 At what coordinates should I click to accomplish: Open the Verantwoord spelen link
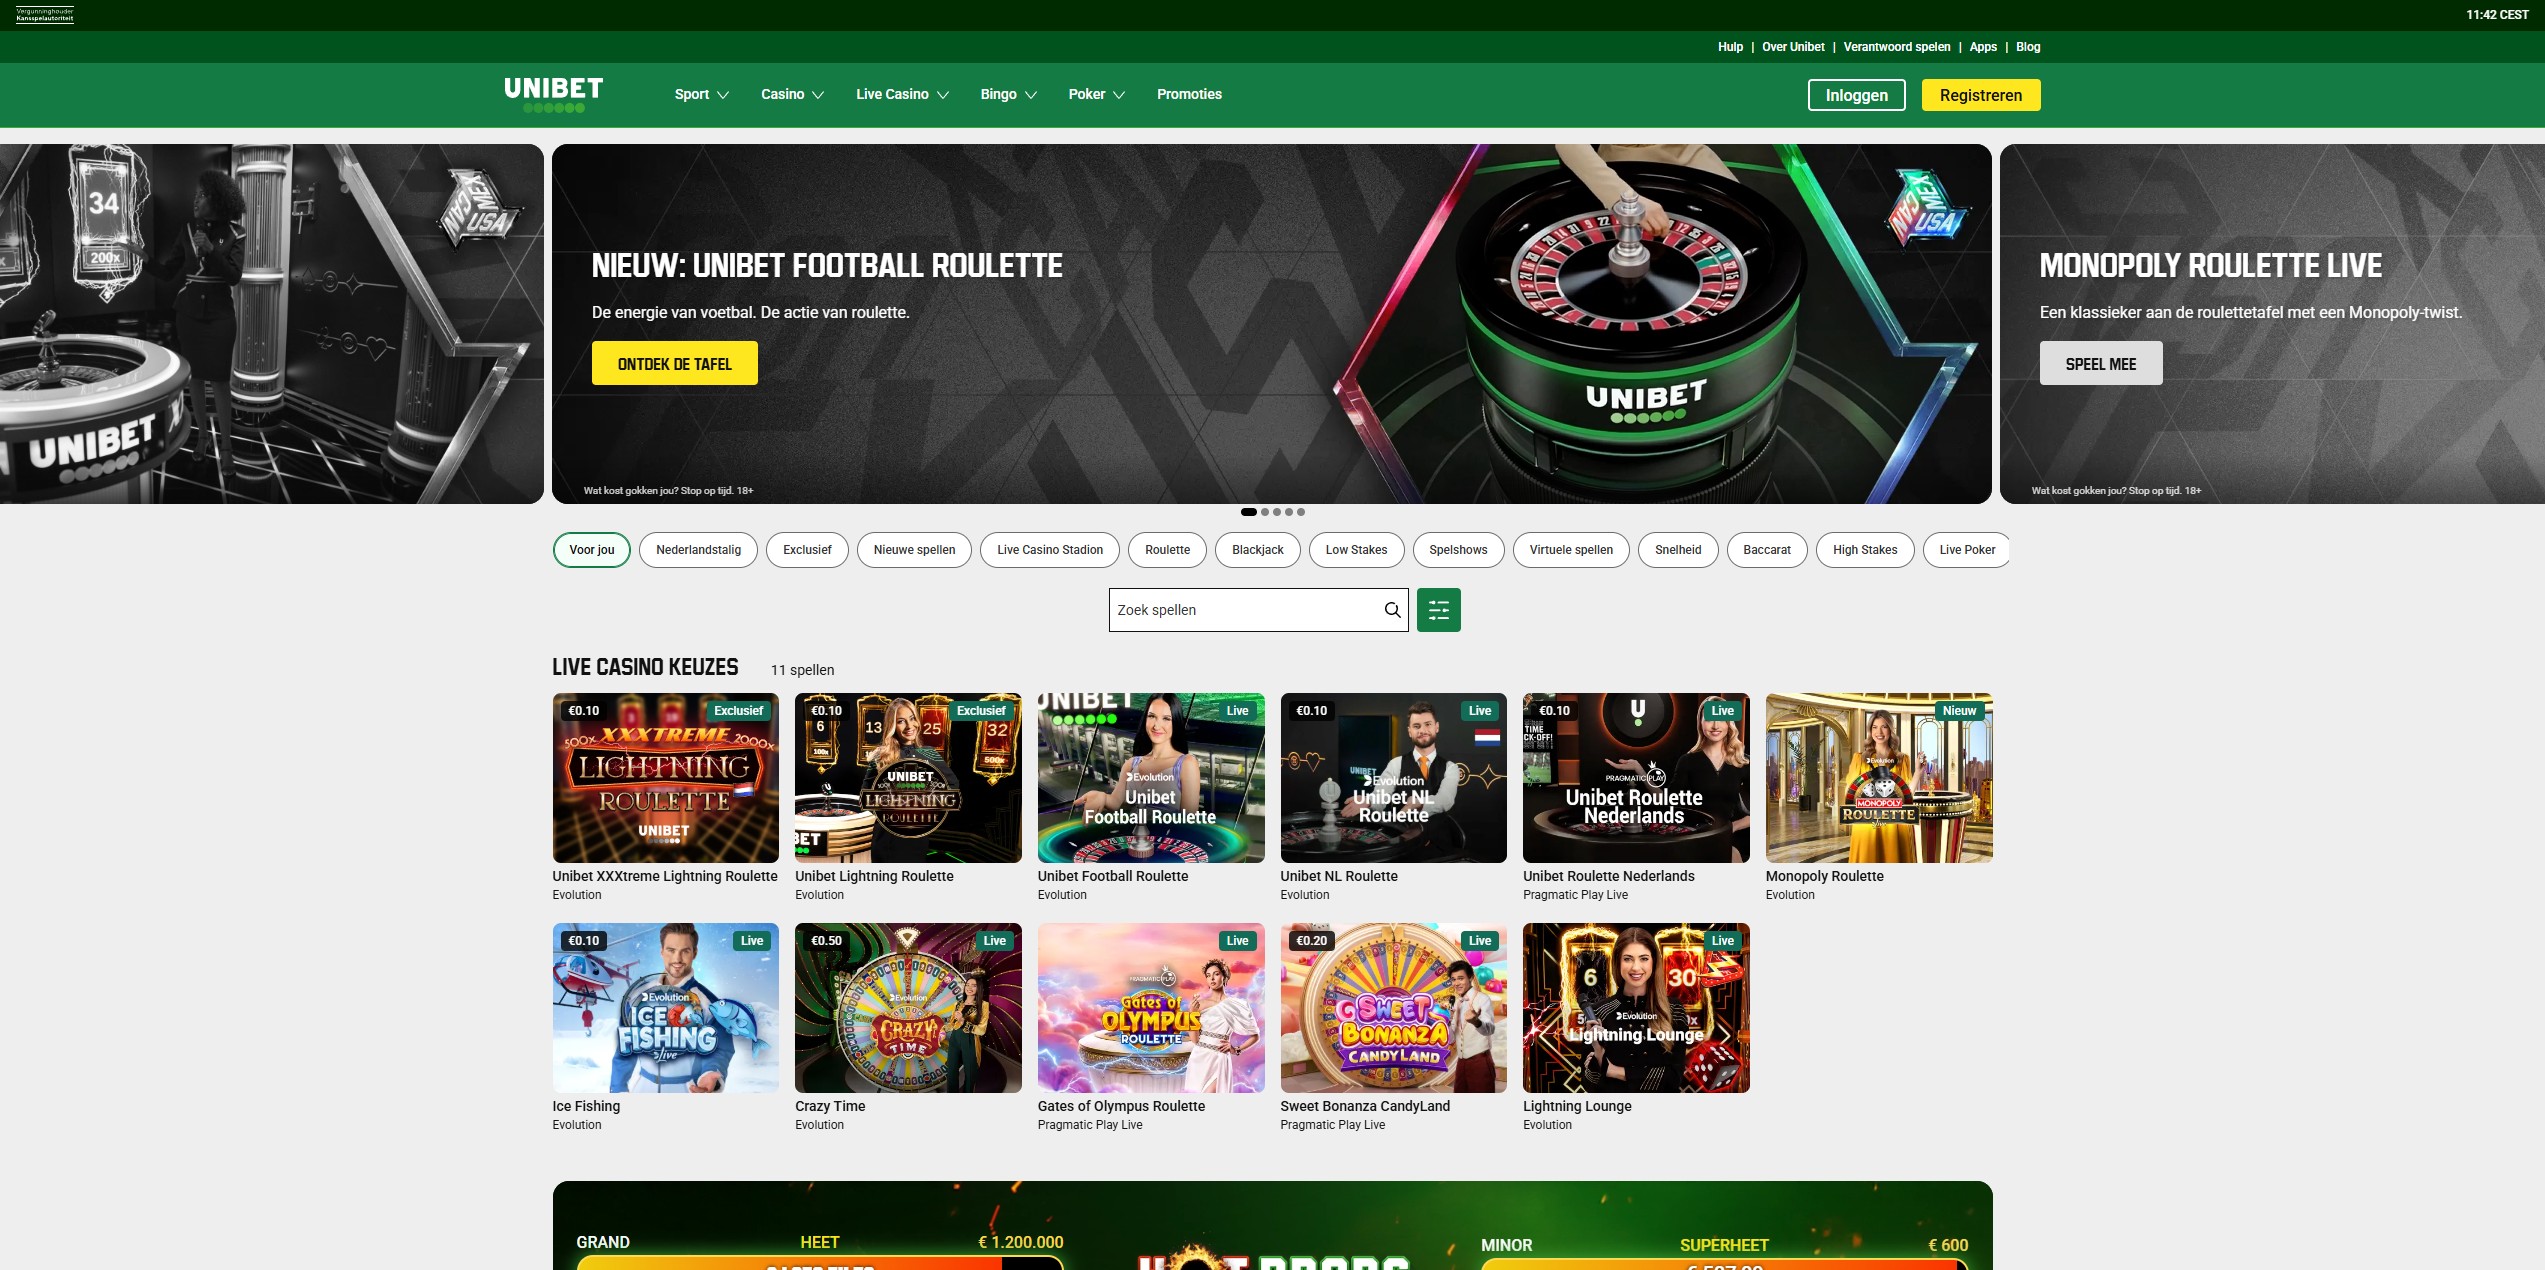(x=1896, y=47)
